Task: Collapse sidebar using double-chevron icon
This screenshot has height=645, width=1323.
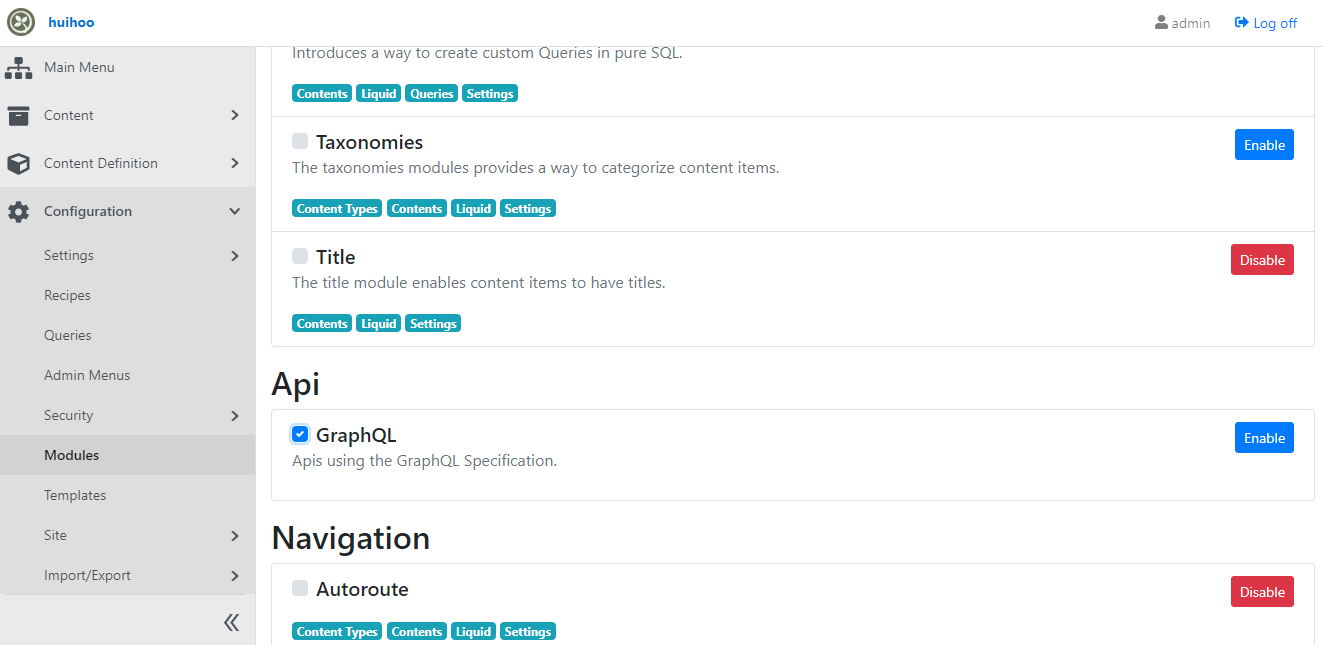Action: pyautogui.click(x=231, y=623)
